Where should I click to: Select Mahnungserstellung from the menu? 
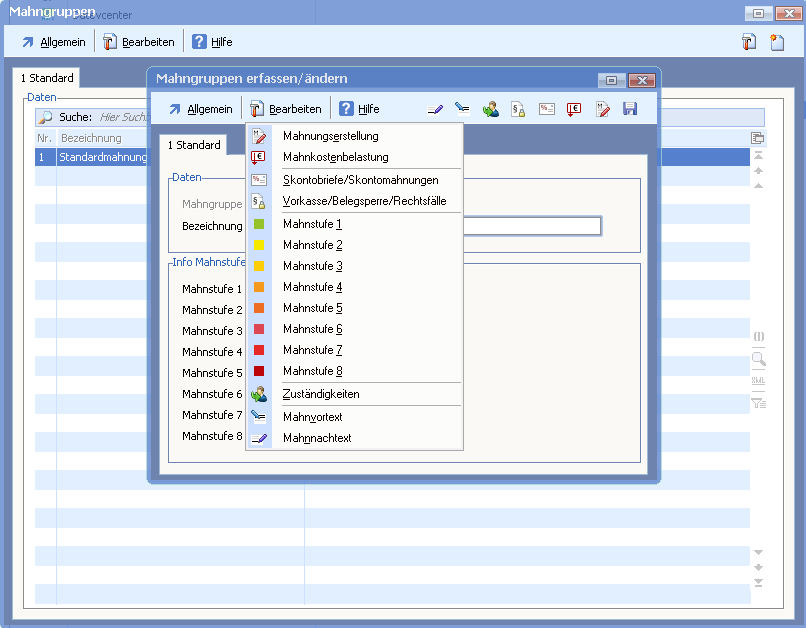point(330,136)
